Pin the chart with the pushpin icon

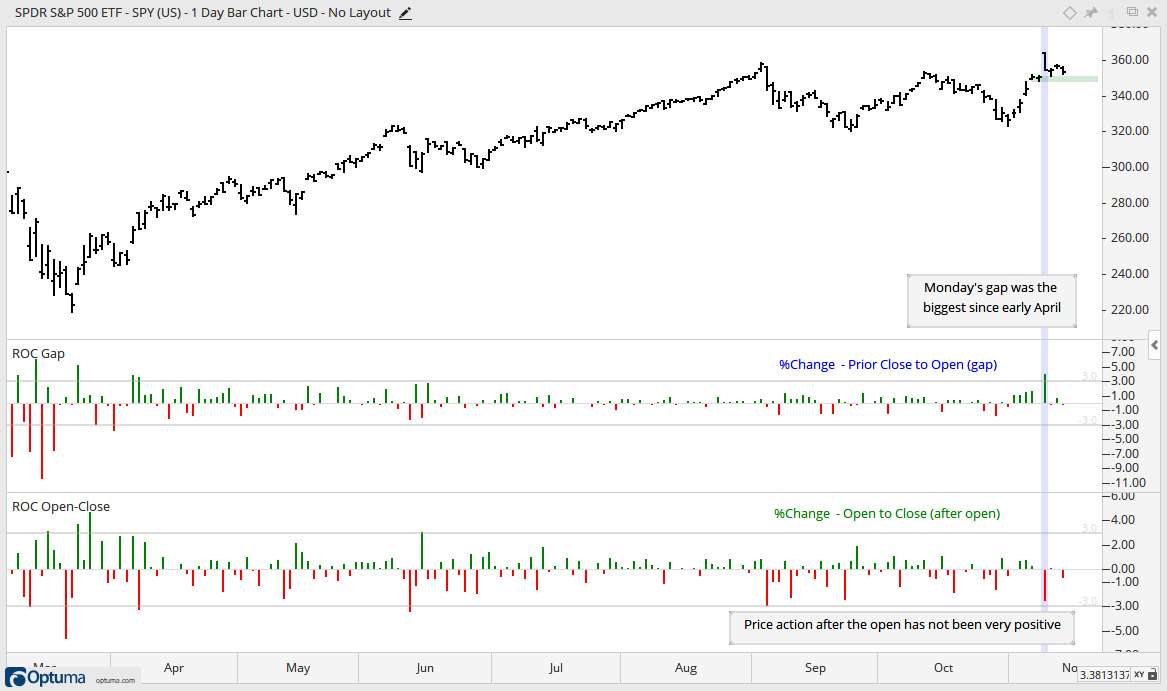1091,13
